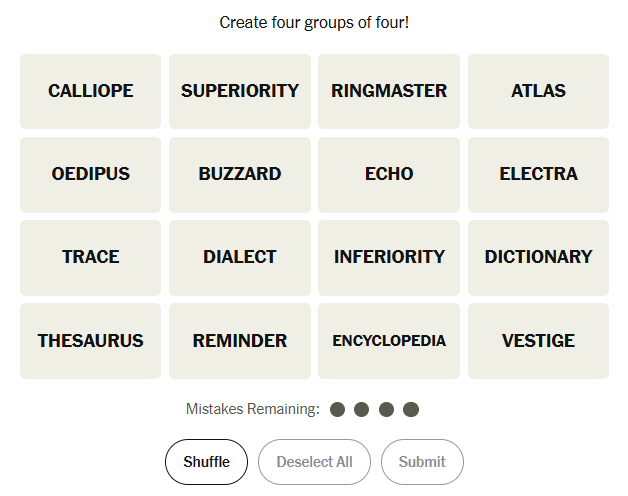Click the first mistakes remaining dot

pos(337,409)
